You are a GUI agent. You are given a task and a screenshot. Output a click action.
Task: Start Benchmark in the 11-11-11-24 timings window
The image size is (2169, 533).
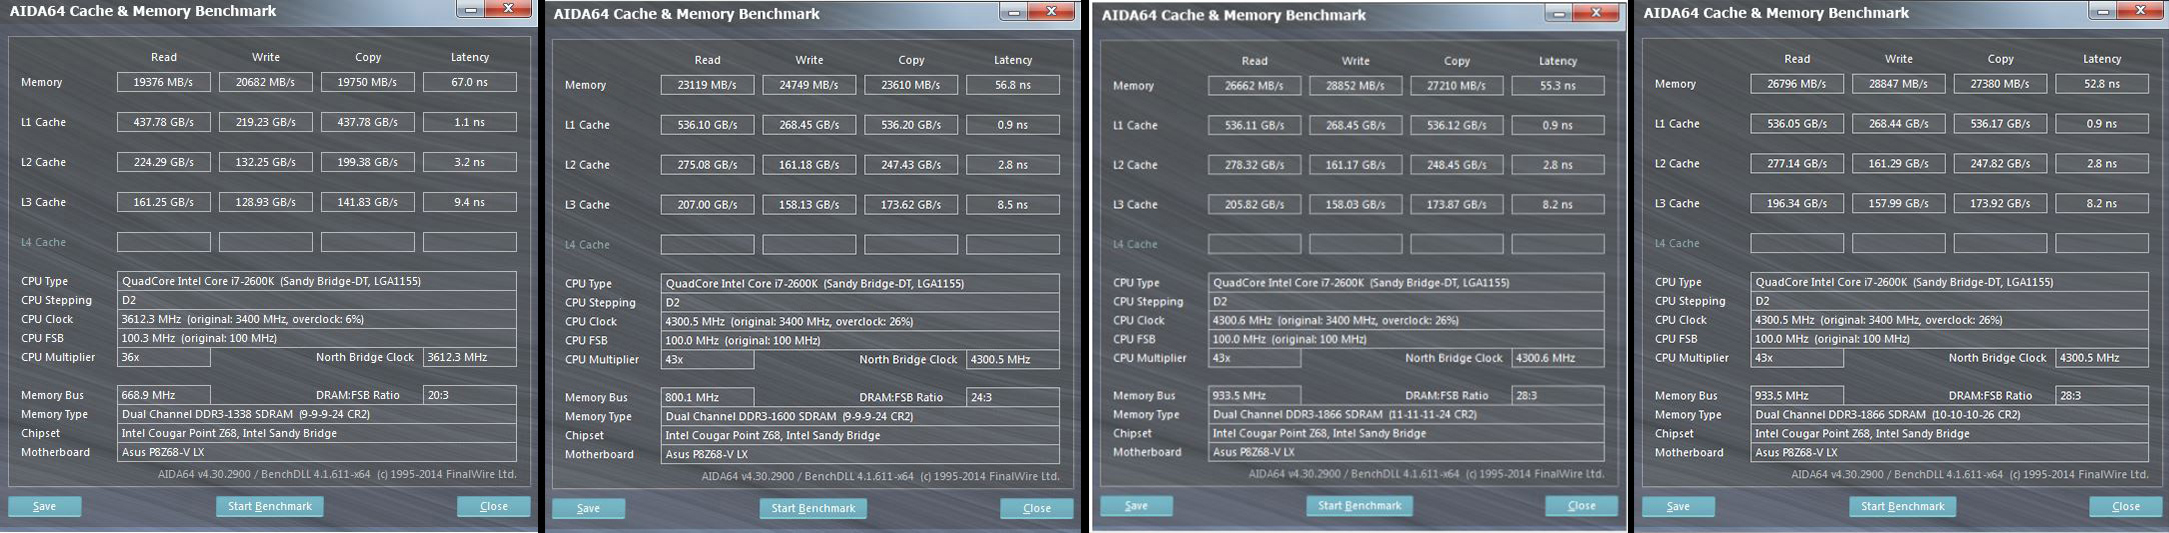point(1359,505)
